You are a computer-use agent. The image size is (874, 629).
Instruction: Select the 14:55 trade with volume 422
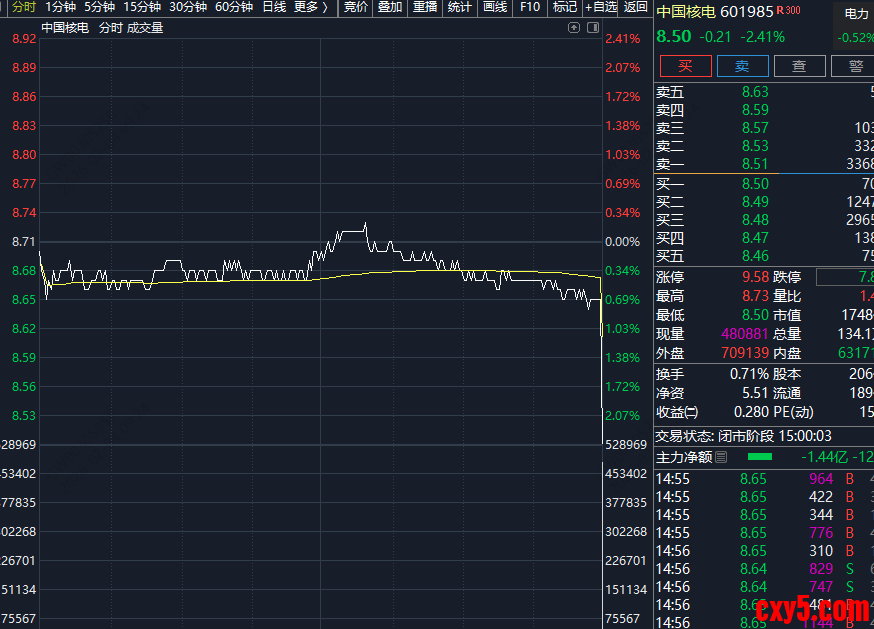[x=764, y=497]
